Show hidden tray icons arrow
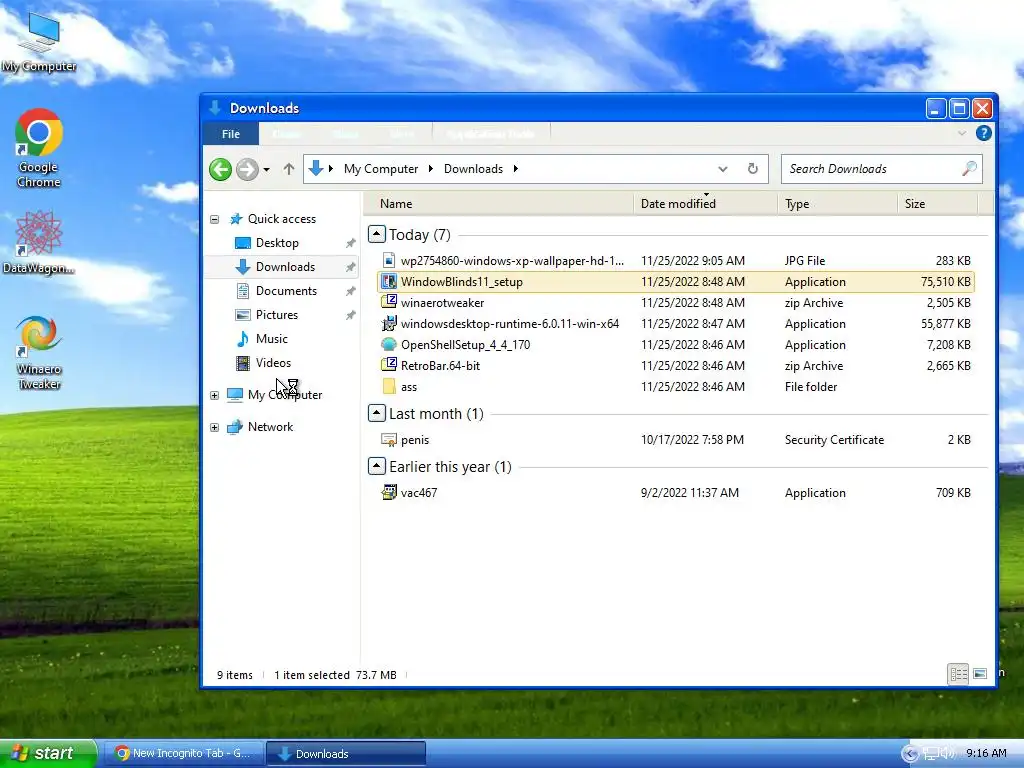Screen dimensions: 1024x768 [910, 754]
